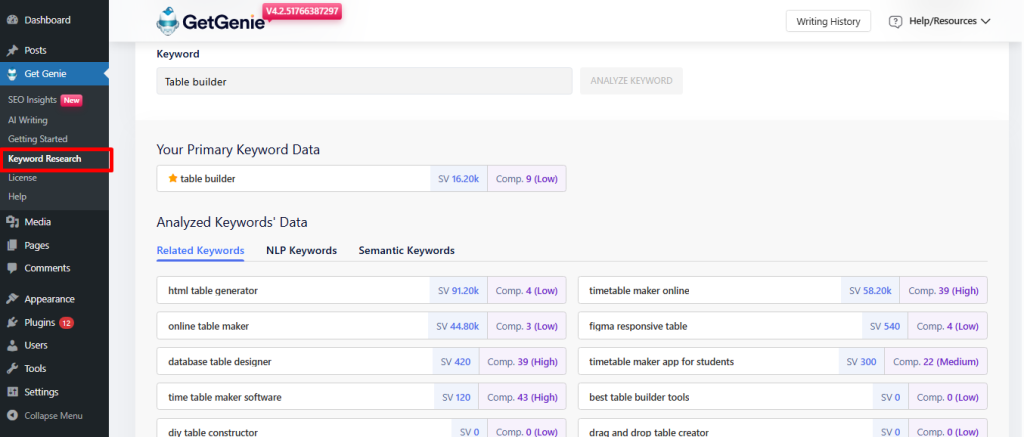Viewport: 1024px width, 437px height.
Task: Select the database table designer keyword
Action: (x=361, y=361)
